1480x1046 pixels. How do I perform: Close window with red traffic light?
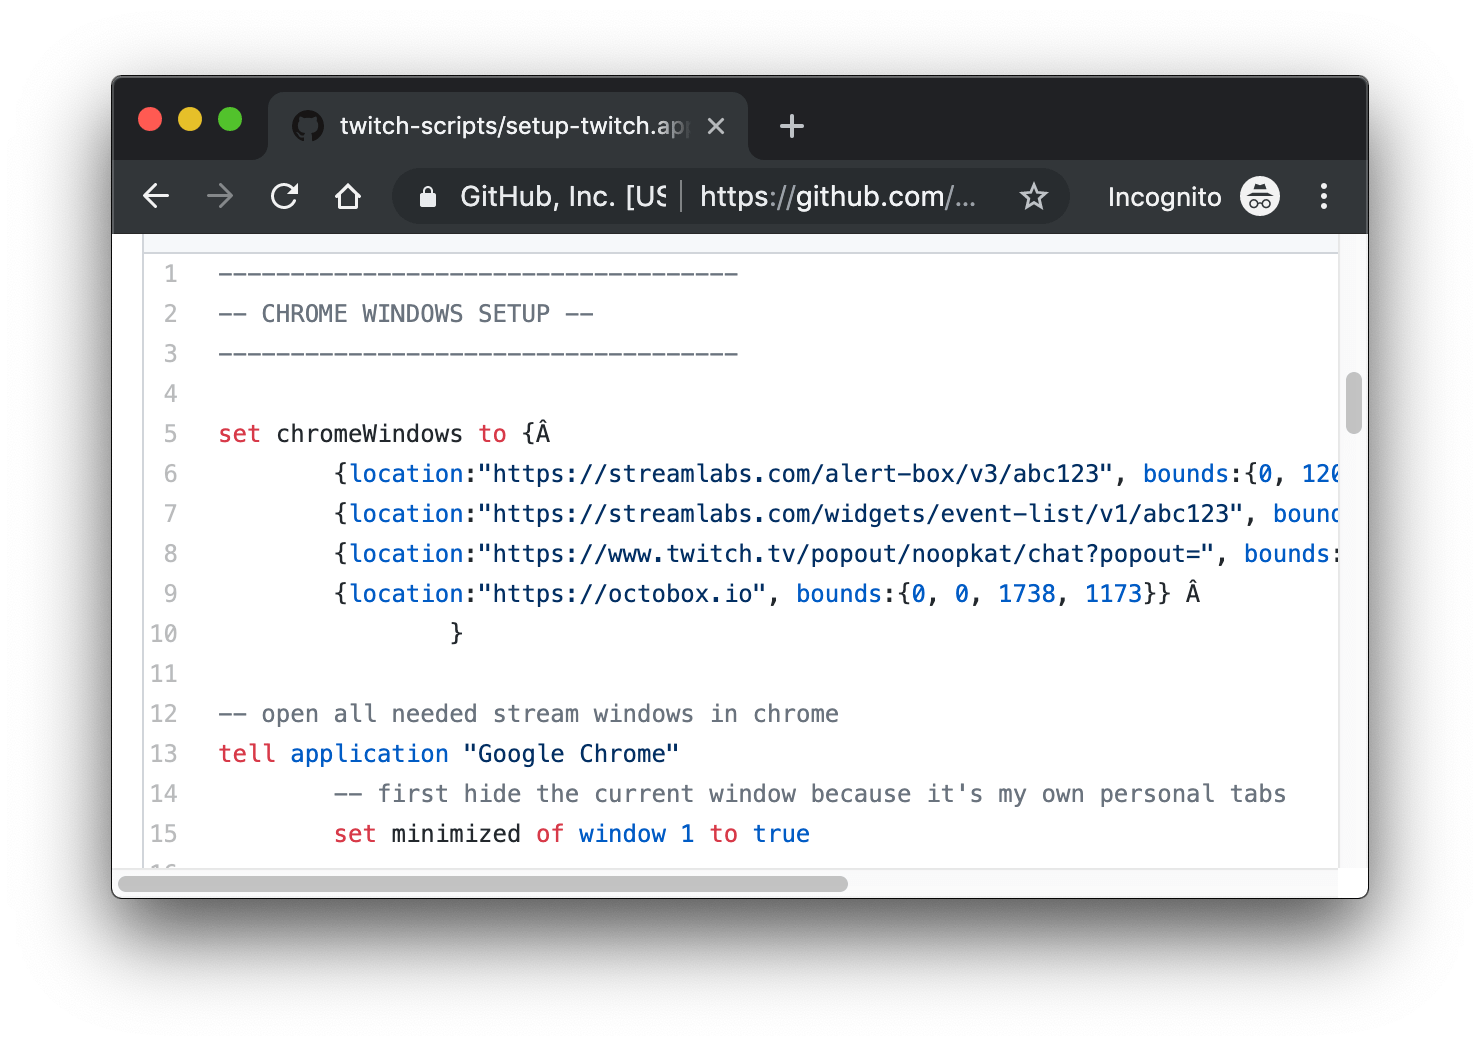click(150, 119)
